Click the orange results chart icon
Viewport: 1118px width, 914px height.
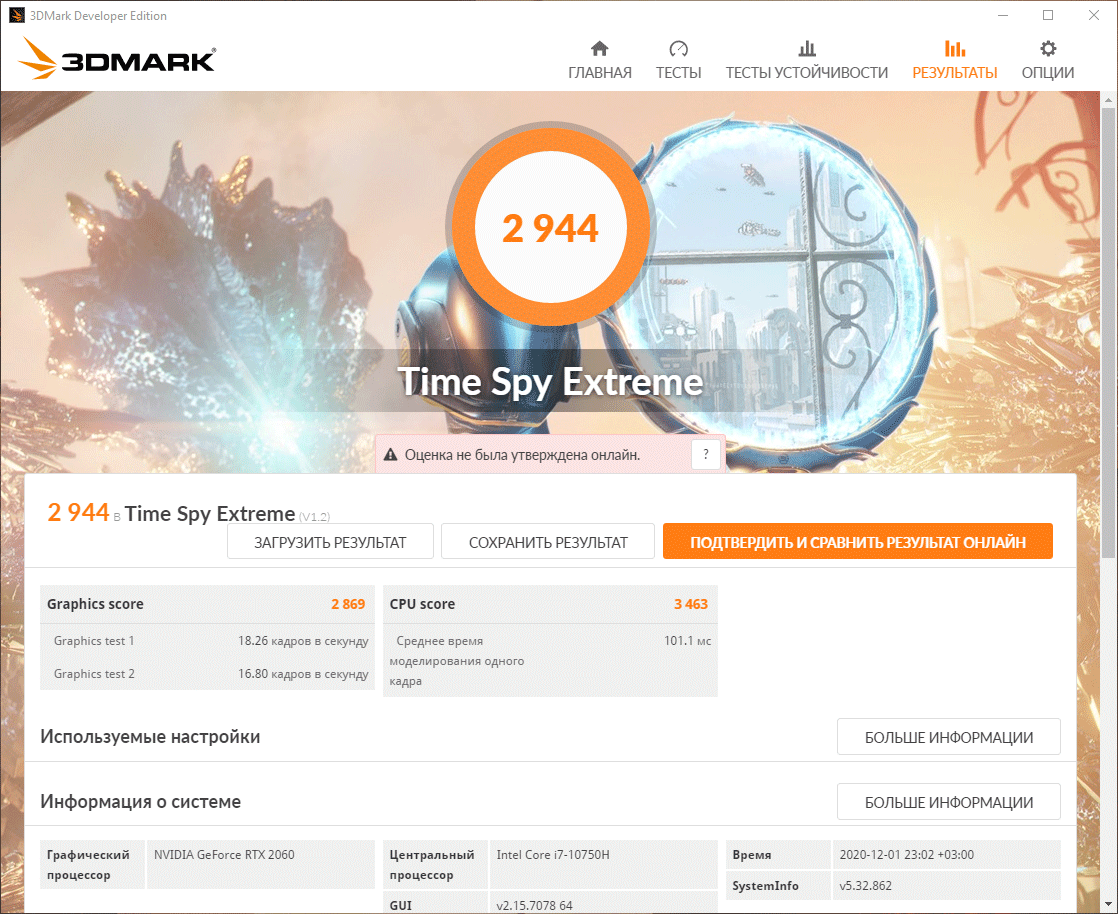click(955, 48)
